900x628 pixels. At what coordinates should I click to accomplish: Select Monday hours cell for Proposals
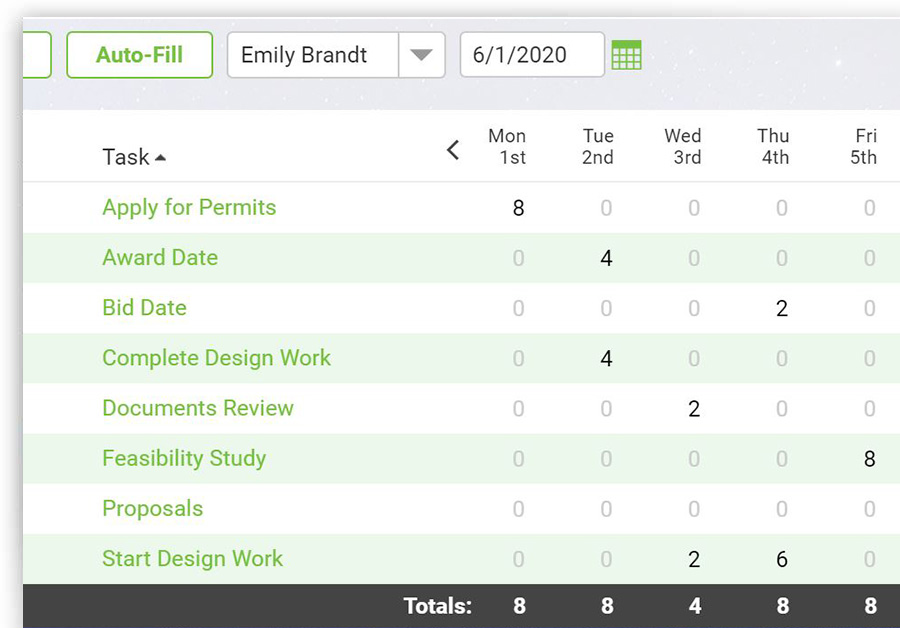pyautogui.click(x=518, y=509)
